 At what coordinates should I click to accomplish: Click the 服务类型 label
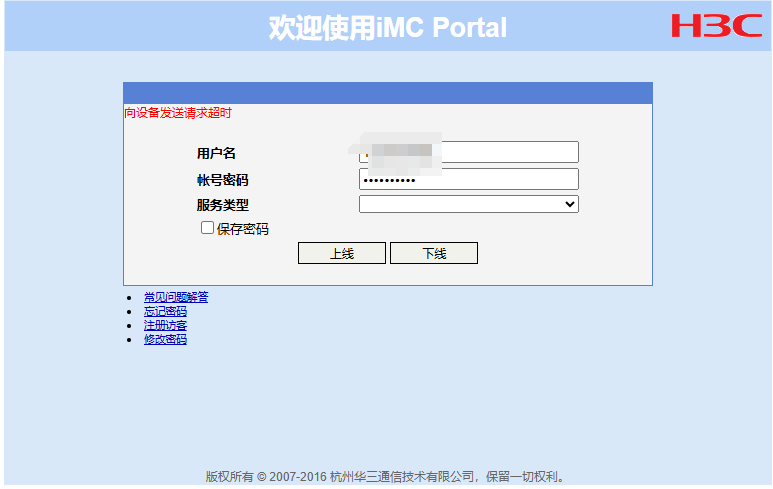point(223,205)
